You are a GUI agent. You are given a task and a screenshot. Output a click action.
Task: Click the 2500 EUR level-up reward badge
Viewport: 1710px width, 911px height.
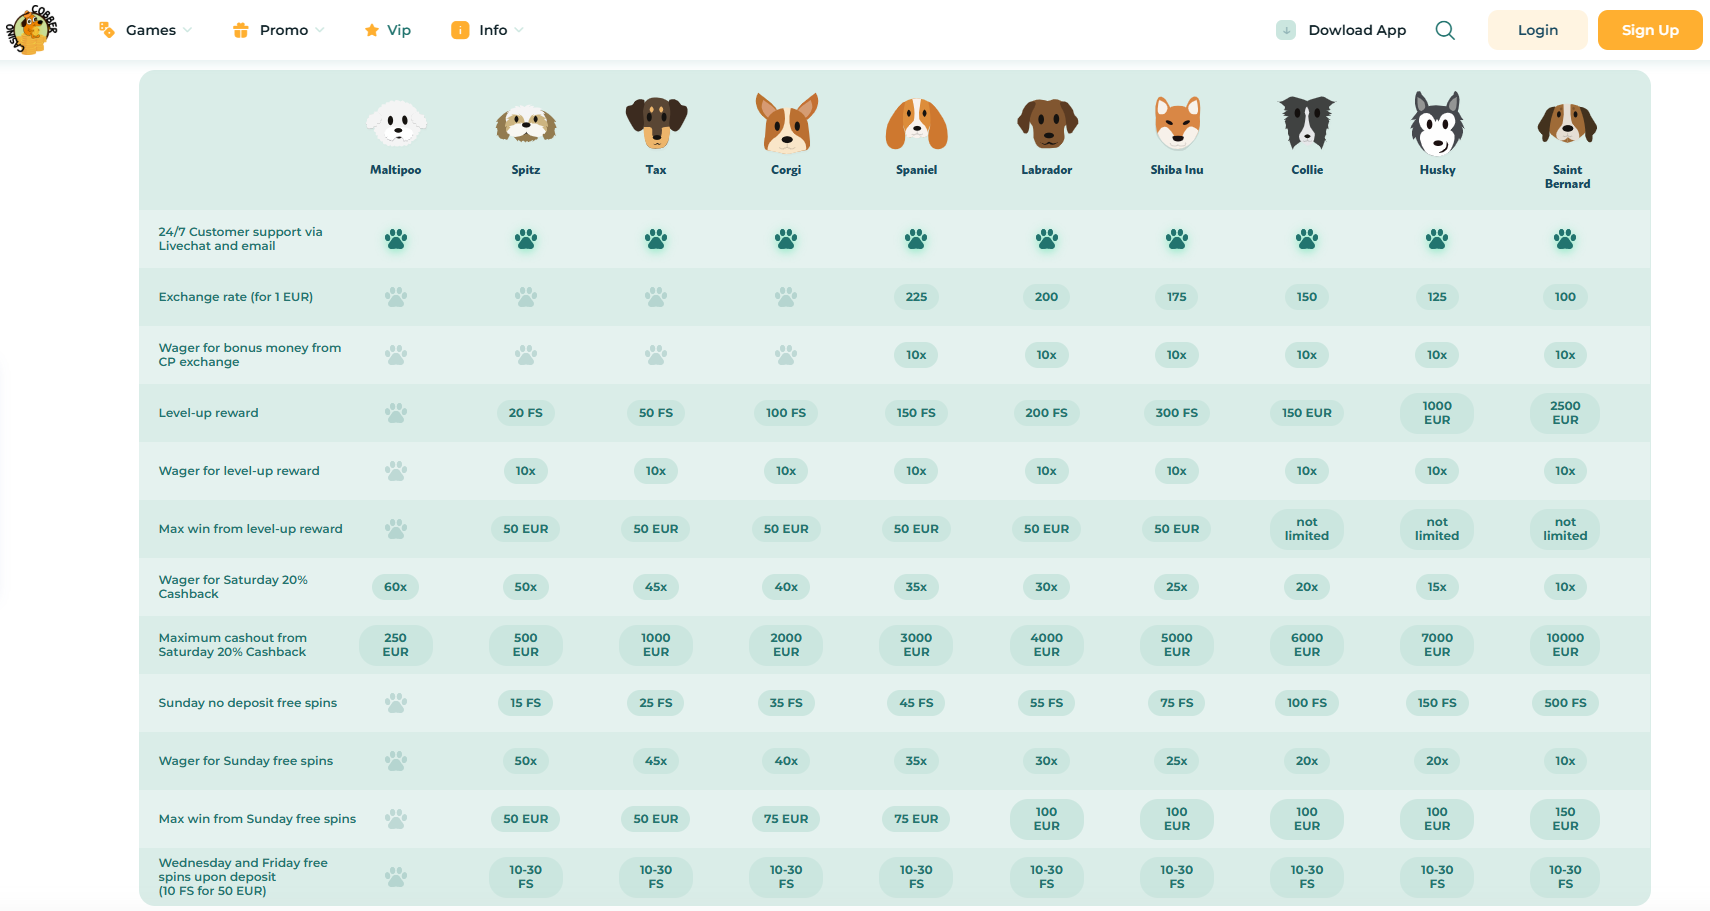pyautogui.click(x=1565, y=413)
